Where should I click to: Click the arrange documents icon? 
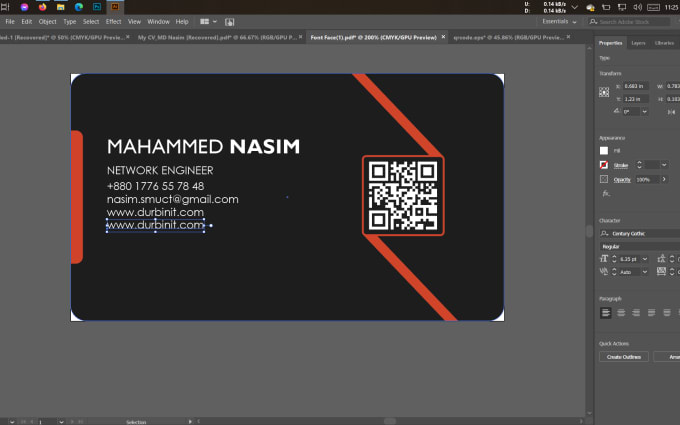point(205,21)
